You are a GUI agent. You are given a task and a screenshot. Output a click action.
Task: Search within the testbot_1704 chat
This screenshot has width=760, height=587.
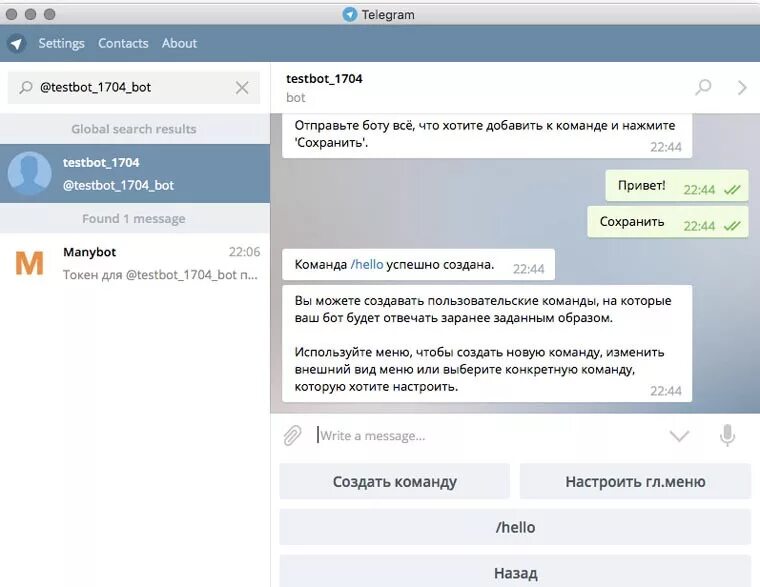[703, 88]
